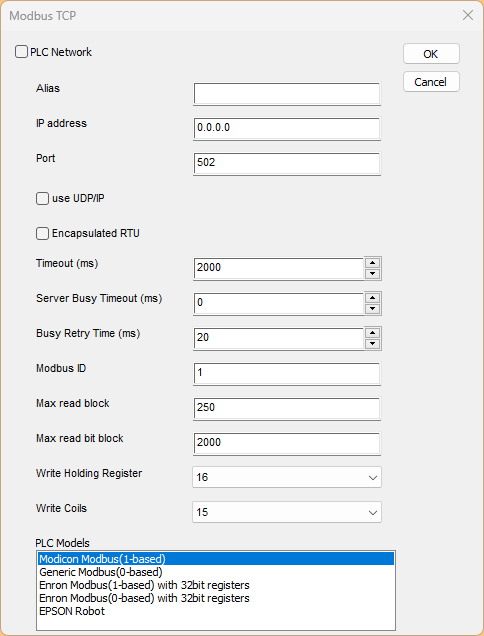Raise Busy Retry Time with up arrow
This screenshot has height=636, width=484.
tap(372, 333)
